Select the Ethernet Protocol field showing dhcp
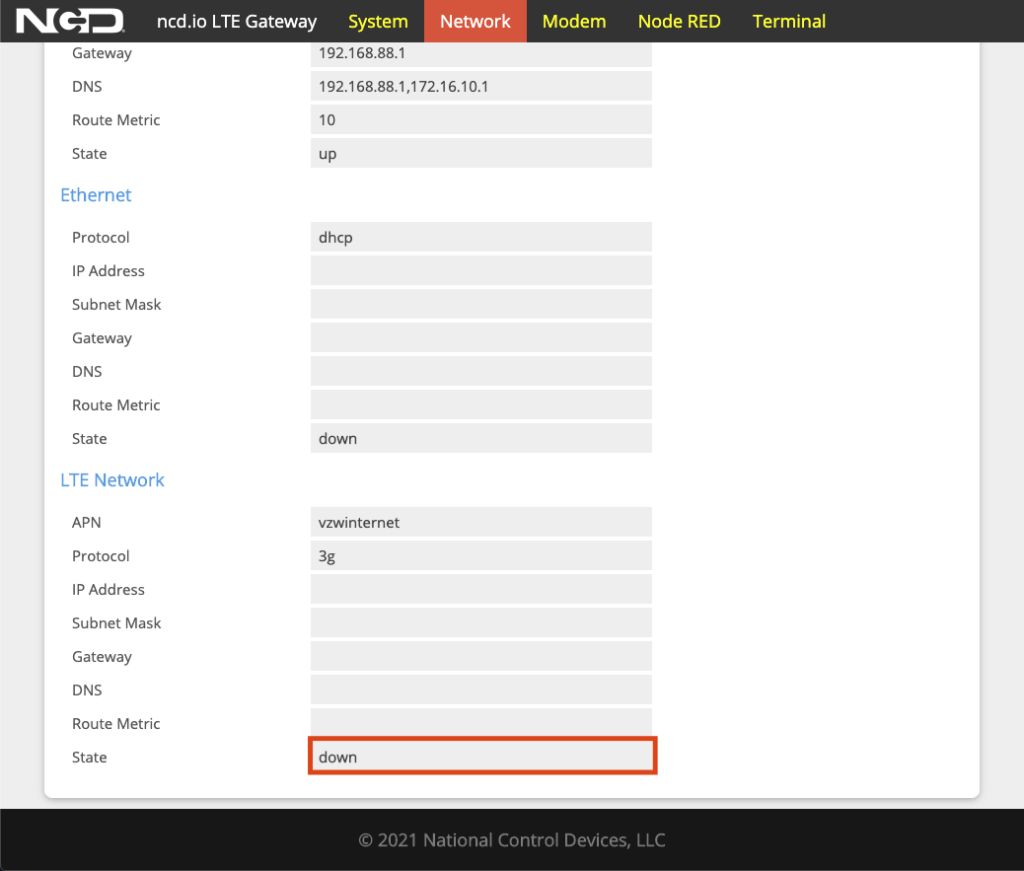The width and height of the screenshot is (1024, 871). point(481,238)
